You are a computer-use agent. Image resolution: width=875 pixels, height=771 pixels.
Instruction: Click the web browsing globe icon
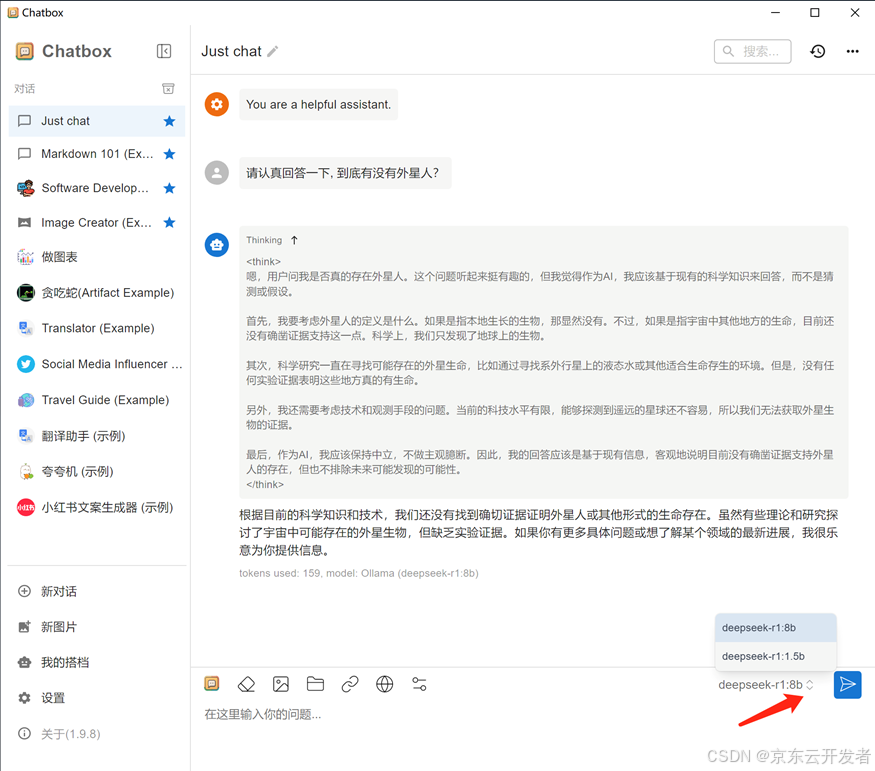tap(384, 683)
